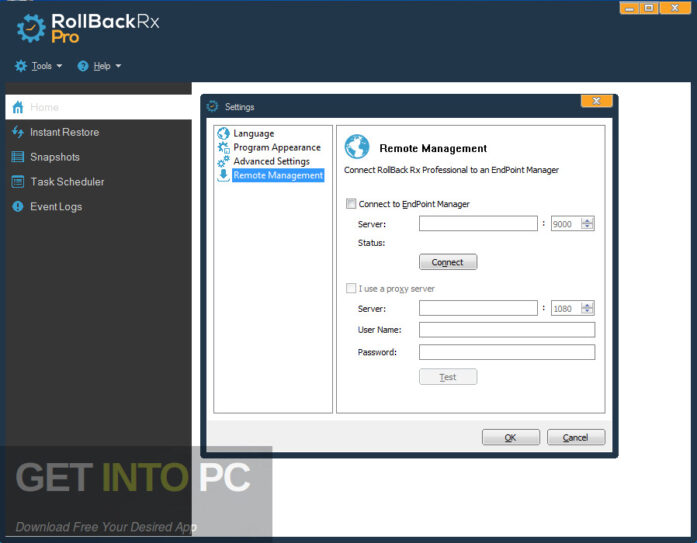Open the Tools dropdown menu

coord(39,66)
